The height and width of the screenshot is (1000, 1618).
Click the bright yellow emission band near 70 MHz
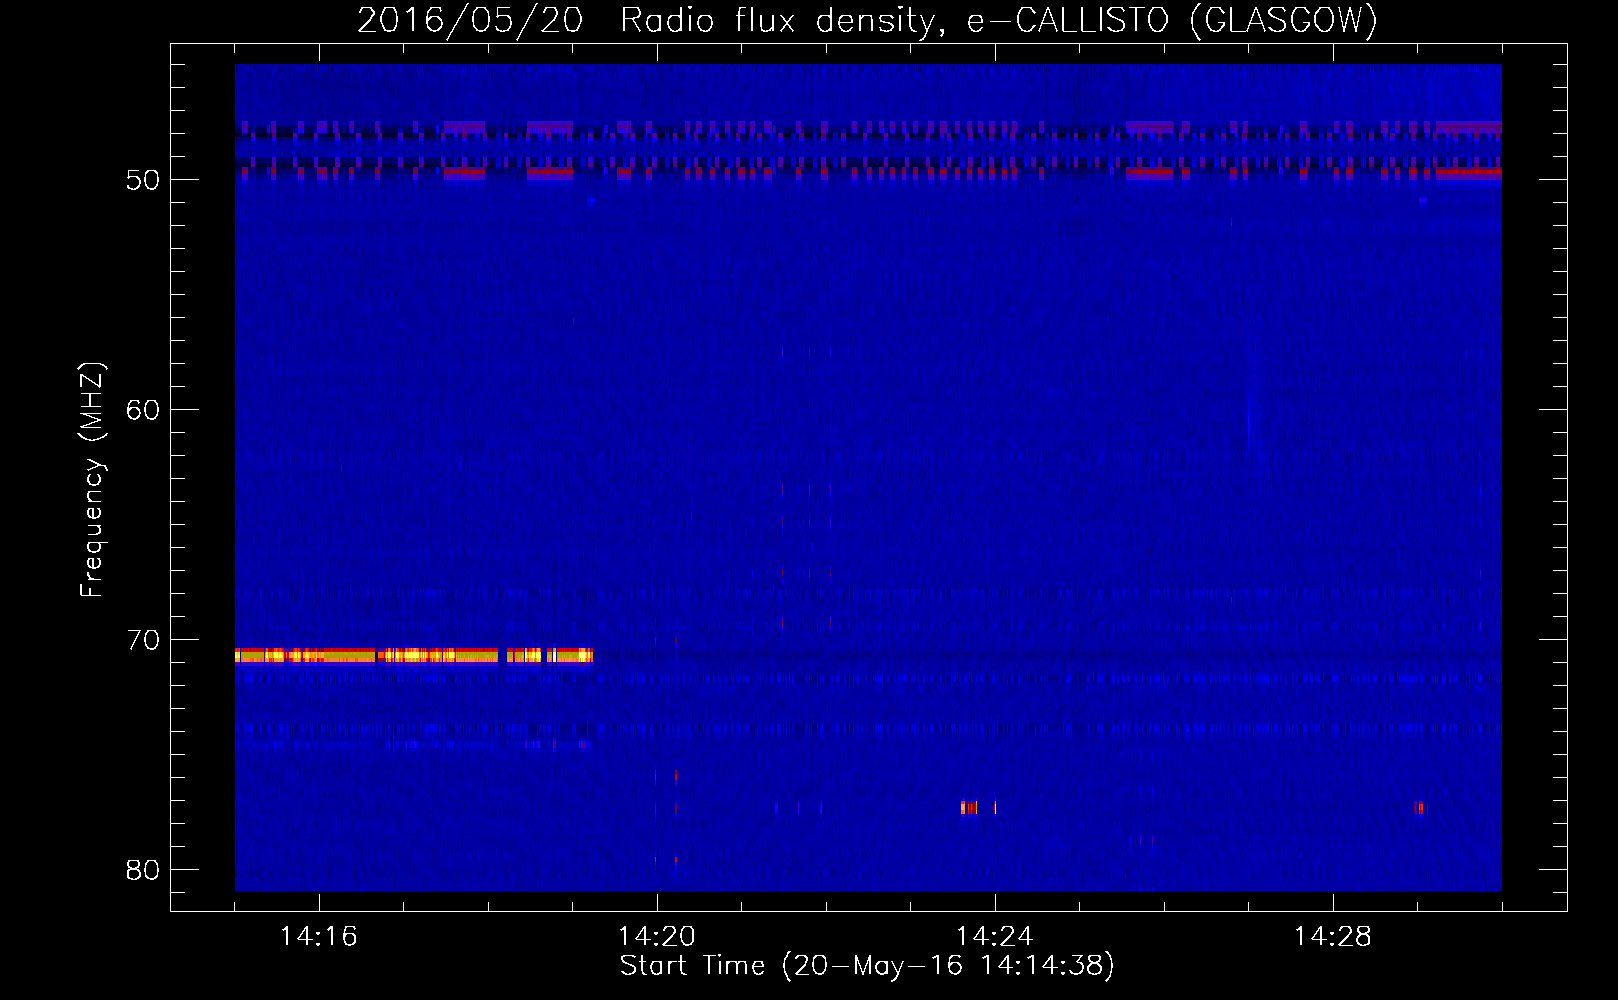click(414, 656)
